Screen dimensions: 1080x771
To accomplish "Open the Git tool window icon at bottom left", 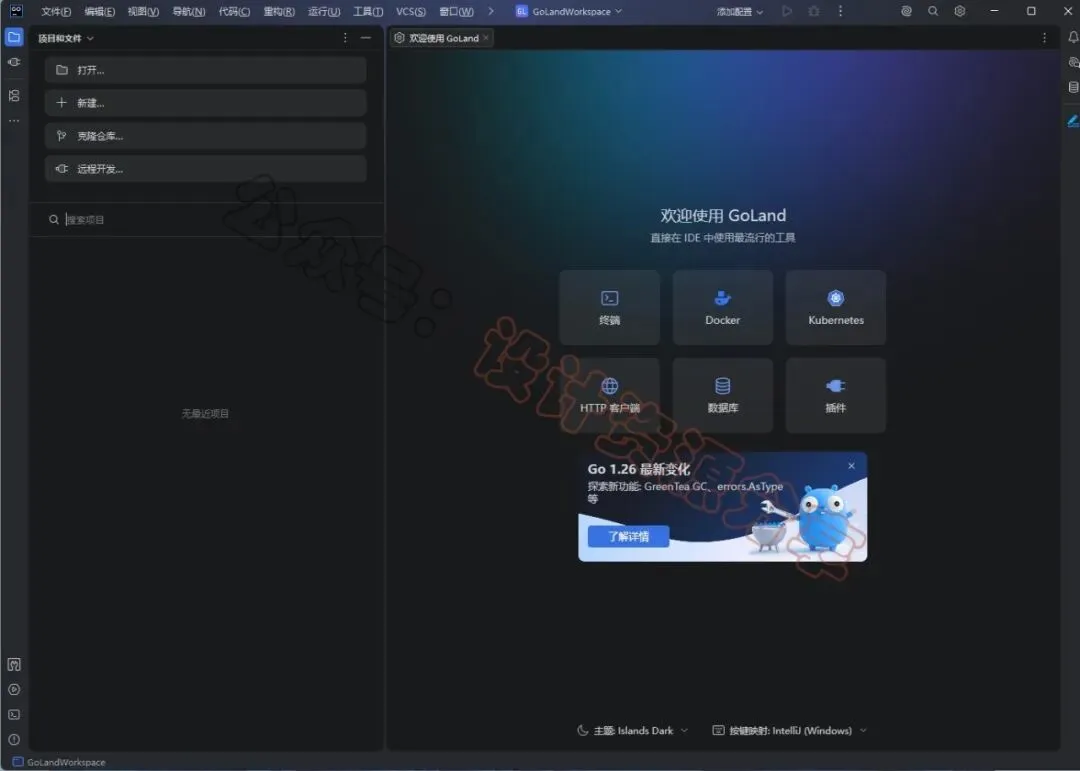I will 14,665.
